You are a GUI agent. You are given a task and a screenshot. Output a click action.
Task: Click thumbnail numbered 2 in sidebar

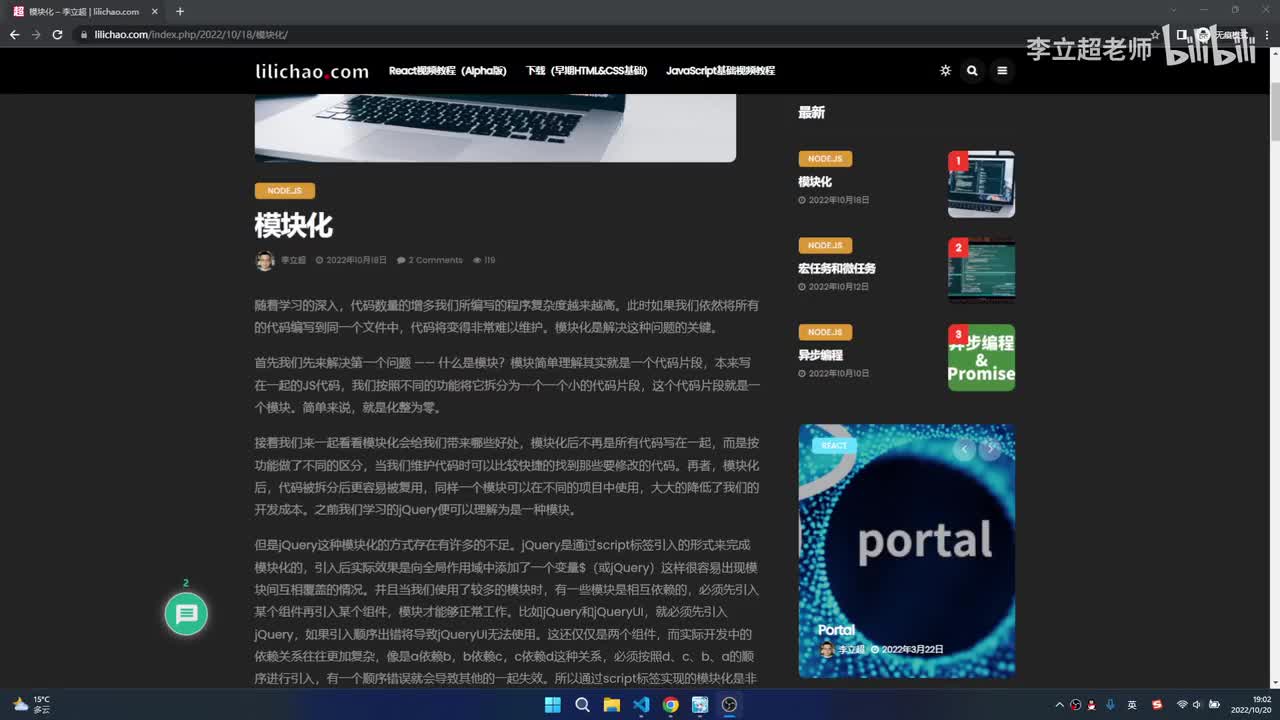coord(981,270)
